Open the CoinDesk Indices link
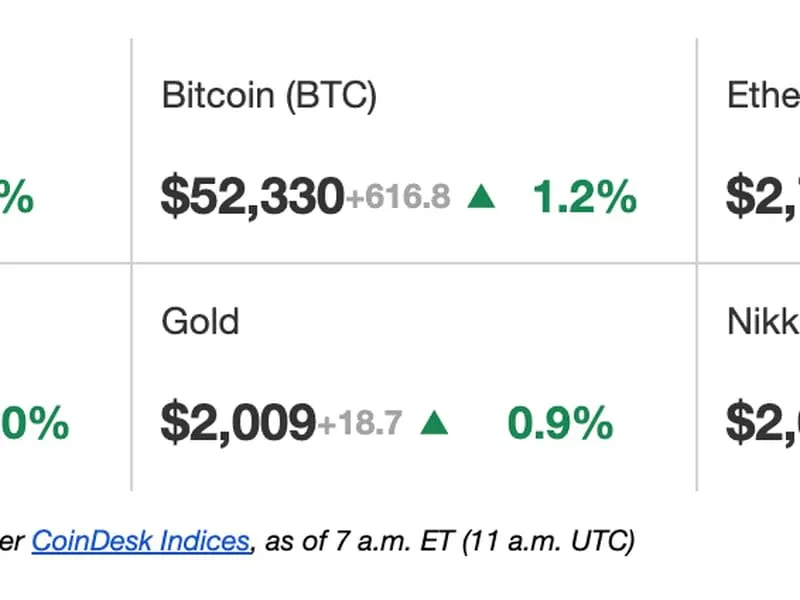The height and width of the screenshot is (600, 800). point(140,542)
